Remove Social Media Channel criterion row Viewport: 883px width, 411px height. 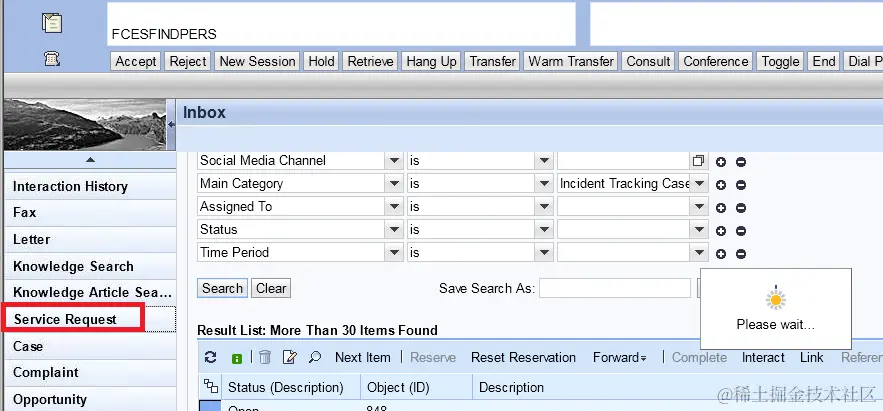coord(741,162)
